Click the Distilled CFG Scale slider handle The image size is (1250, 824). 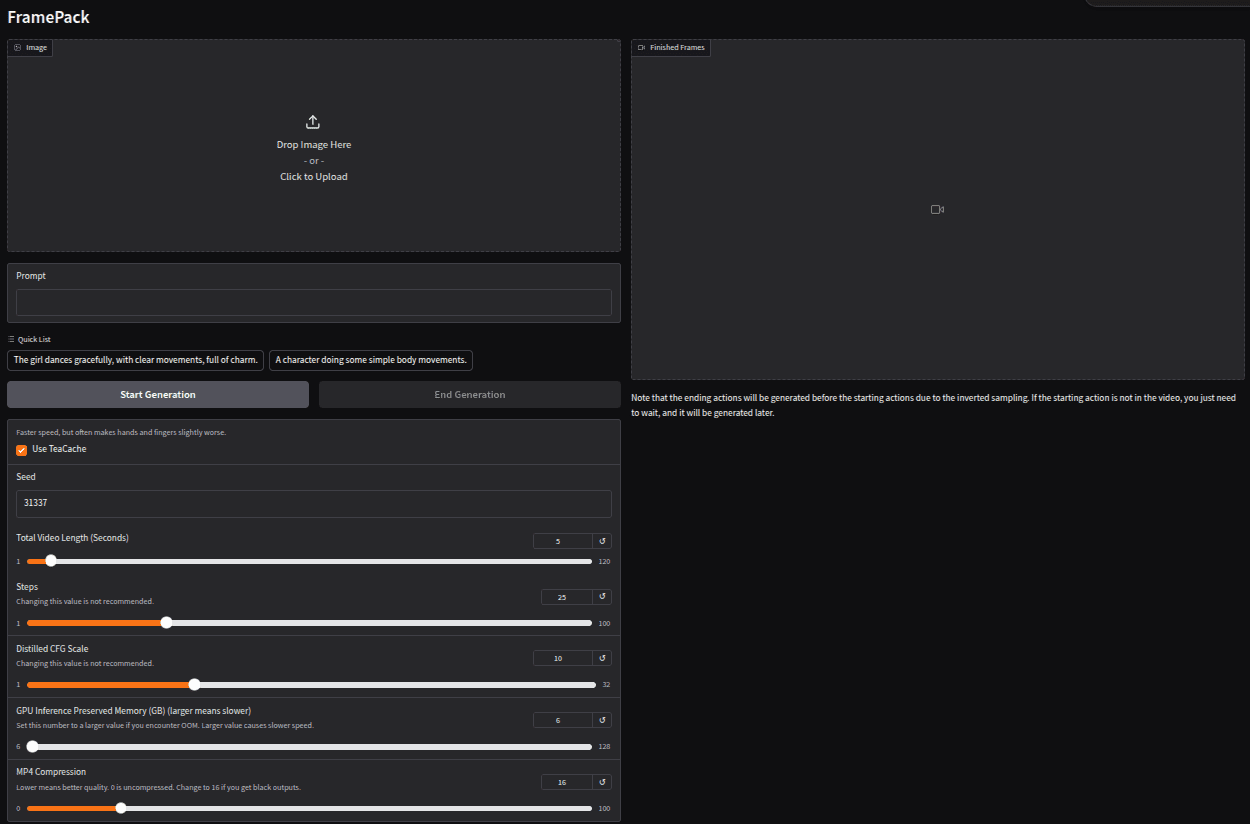coord(194,685)
